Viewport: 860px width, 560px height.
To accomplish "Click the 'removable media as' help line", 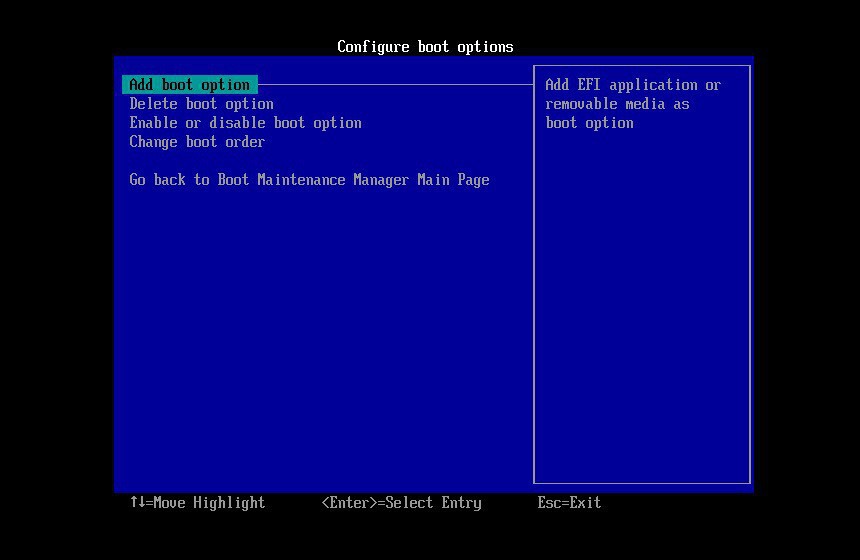I will tap(617, 104).
